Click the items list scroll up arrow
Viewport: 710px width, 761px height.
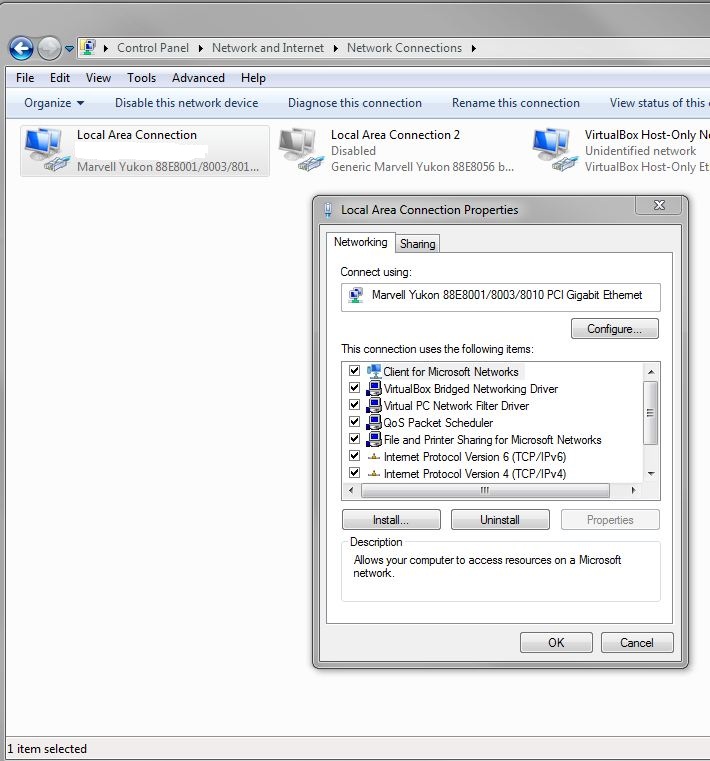click(651, 372)
